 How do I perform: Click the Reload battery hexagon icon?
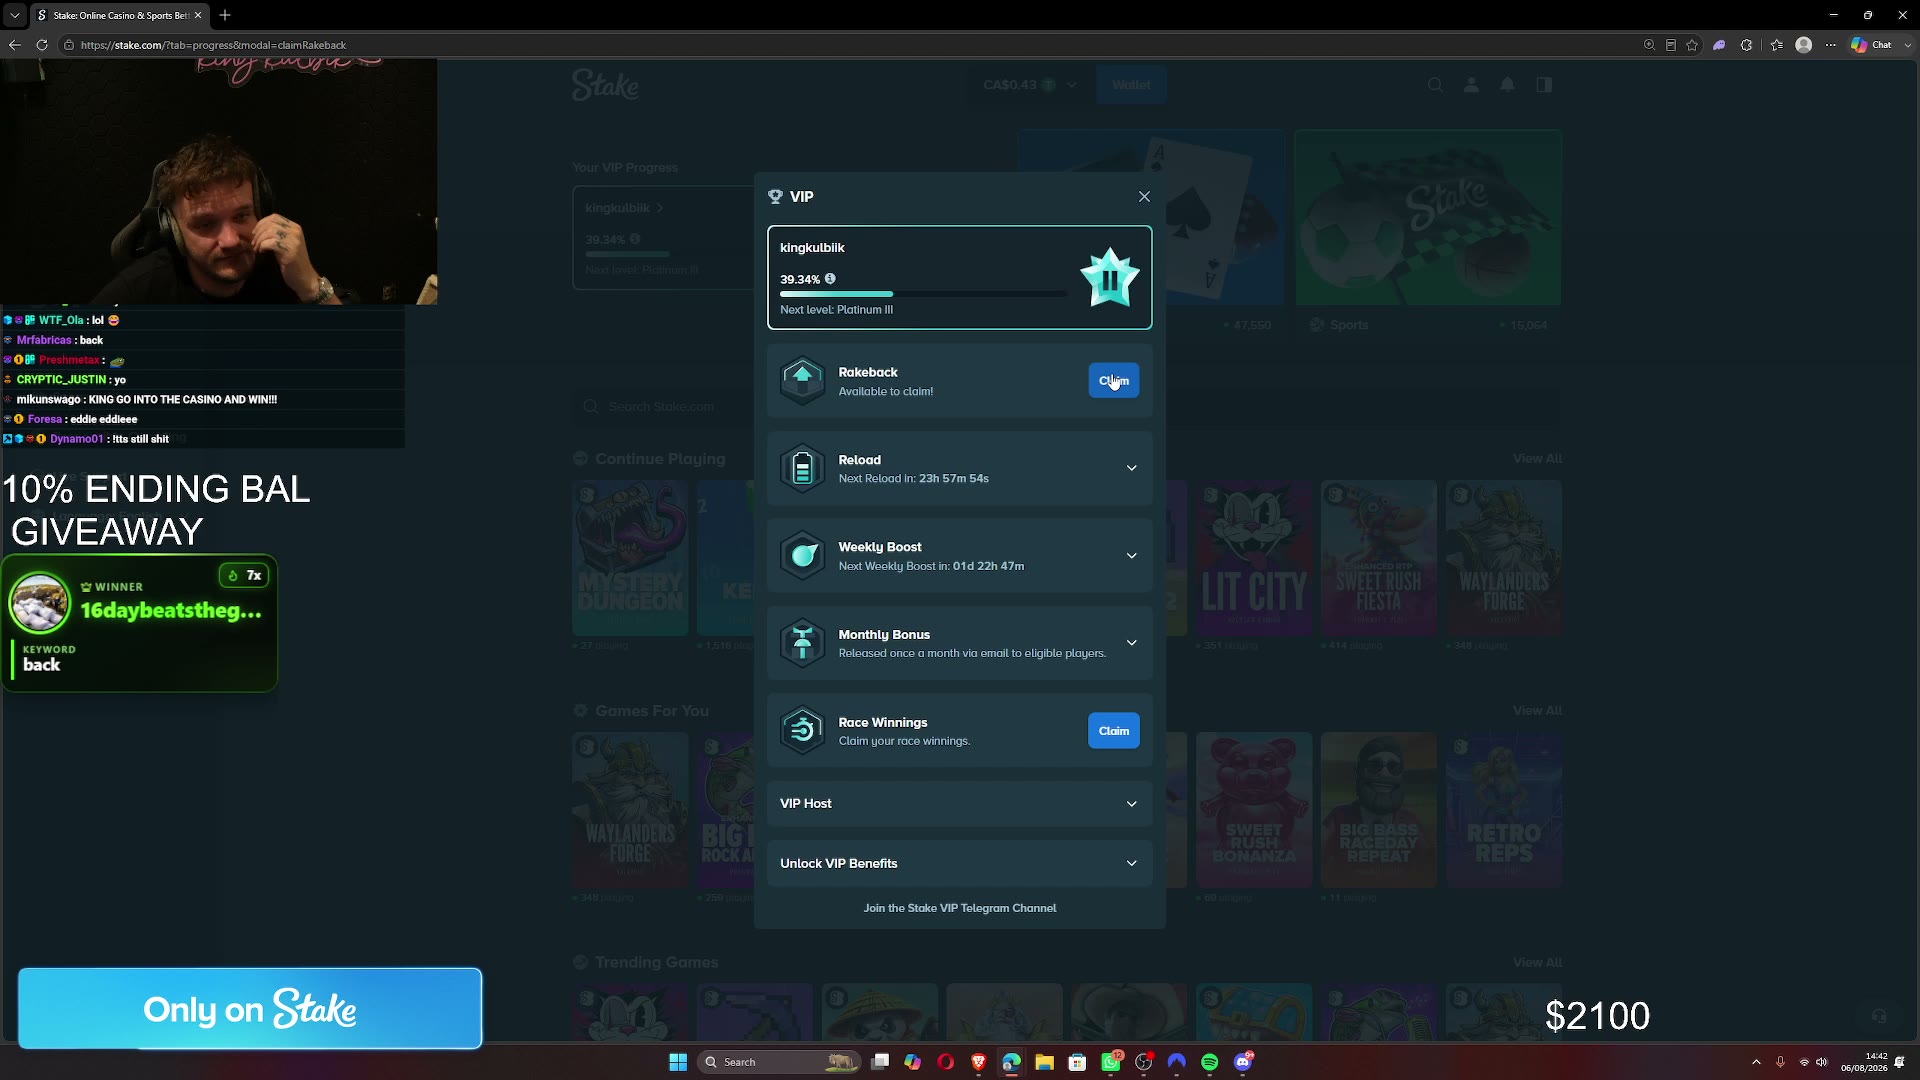pos(802,468)
